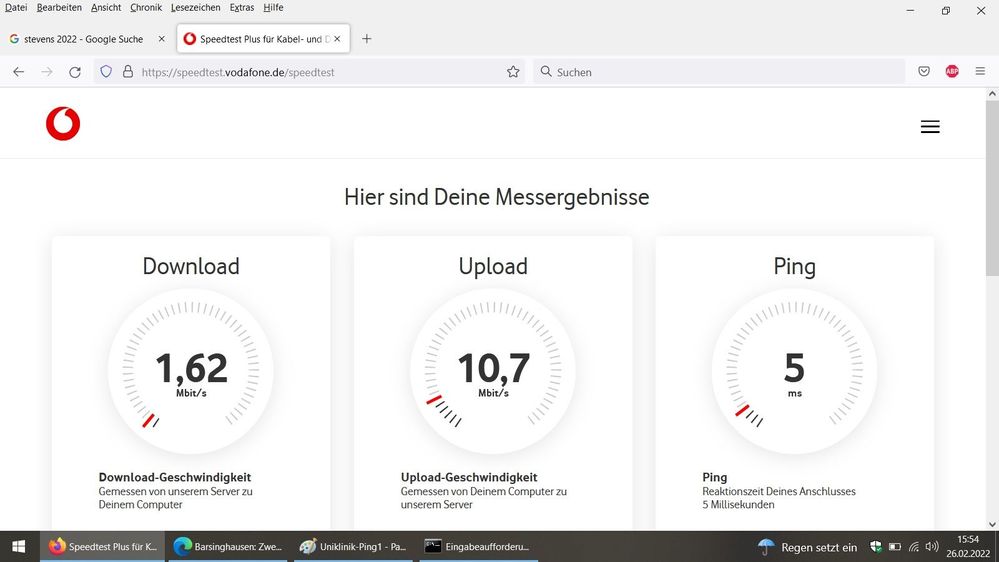This screenshot has height=562, width=999.
Task: Click the Download gauge showing 1,62
Action: [191, 371]
